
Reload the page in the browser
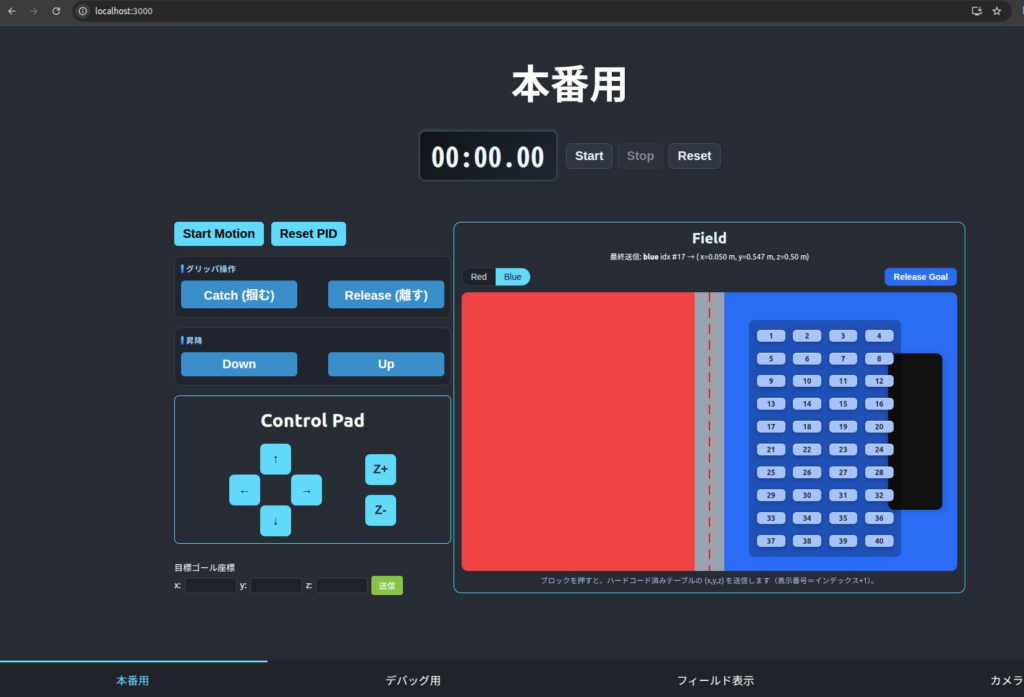(x=56, y=11)
